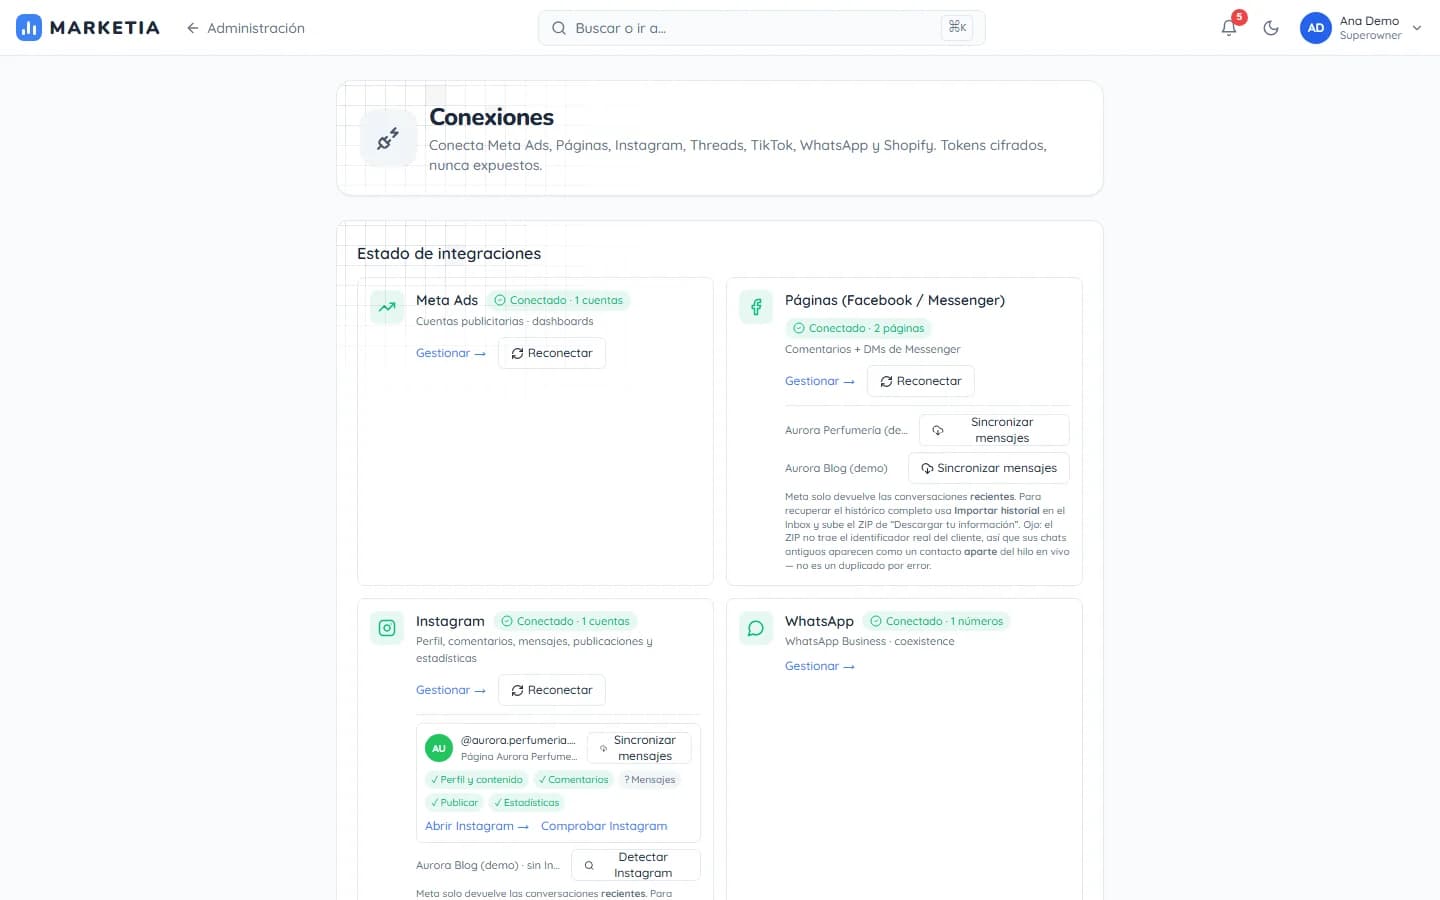Screen dimensions: 1440x900
Task: Click the Facebook pages icon
Action: 756,307
